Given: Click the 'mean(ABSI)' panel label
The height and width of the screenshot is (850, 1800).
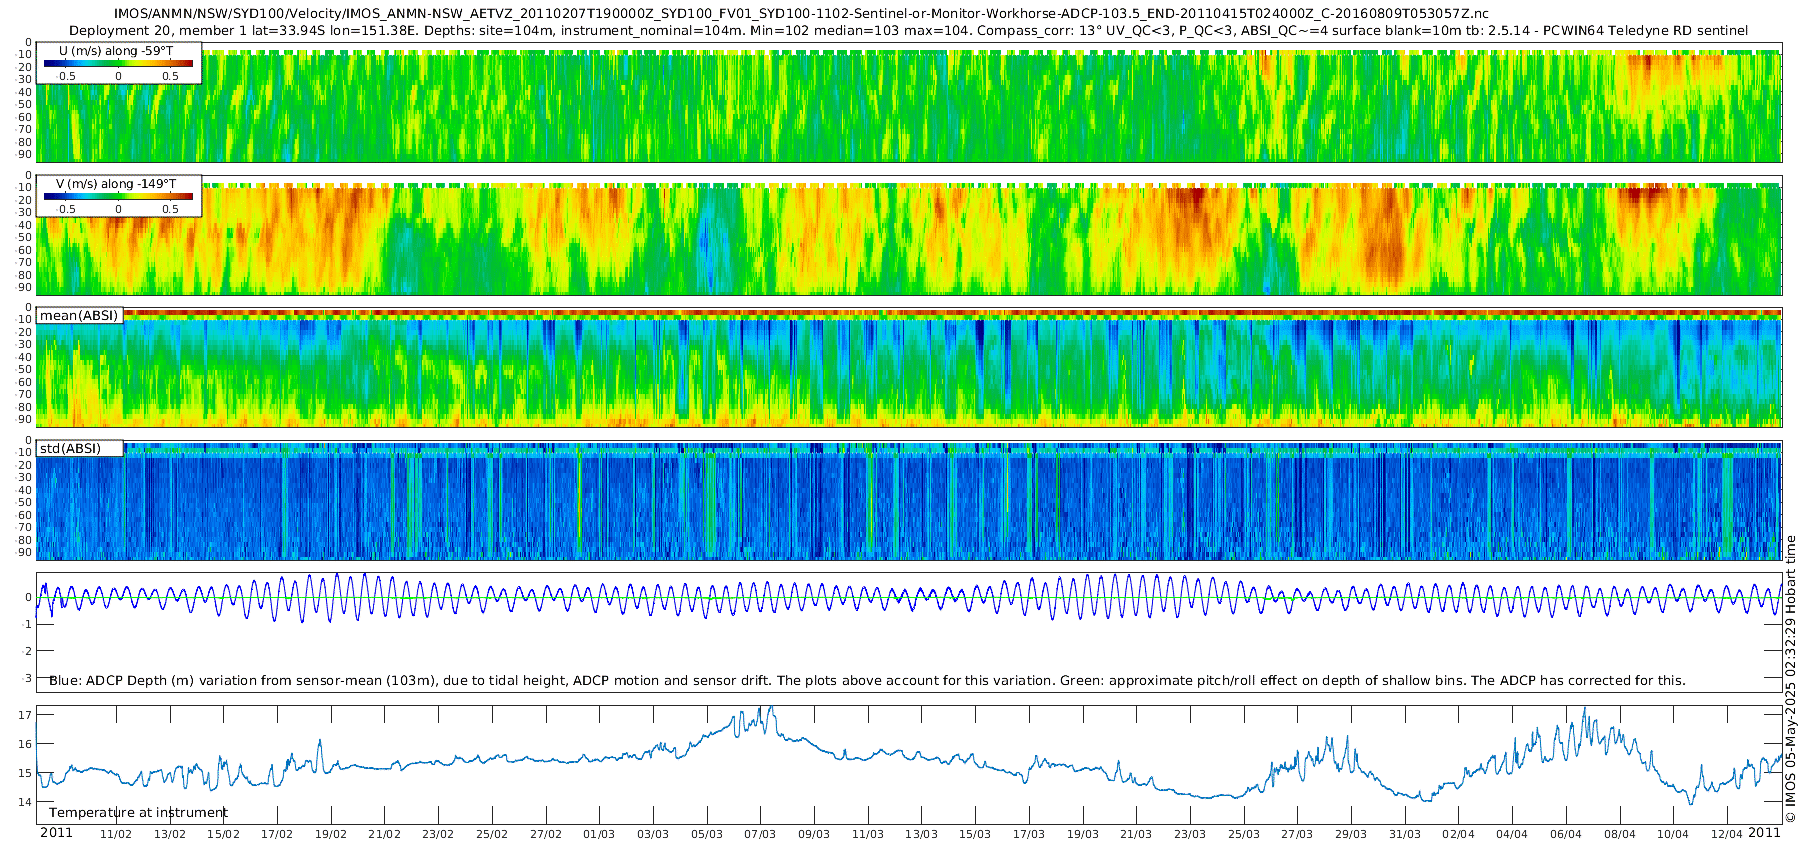Looking at the screenshot, I should (x=79, y=315).
